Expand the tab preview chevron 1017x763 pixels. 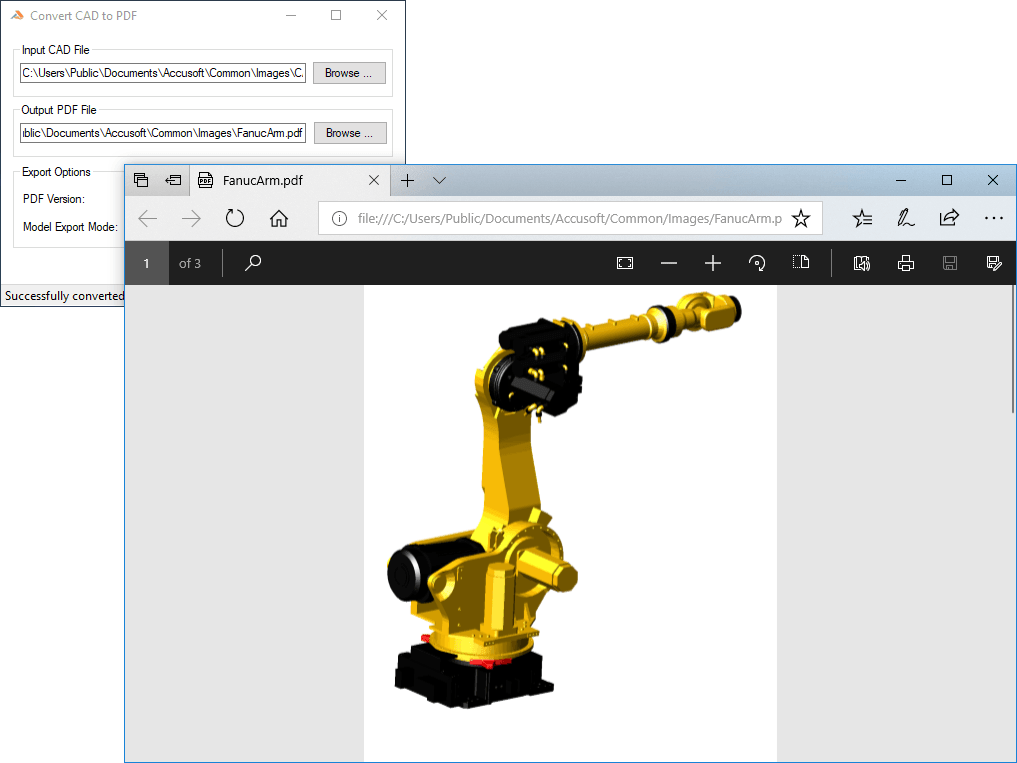pos(440,180)
